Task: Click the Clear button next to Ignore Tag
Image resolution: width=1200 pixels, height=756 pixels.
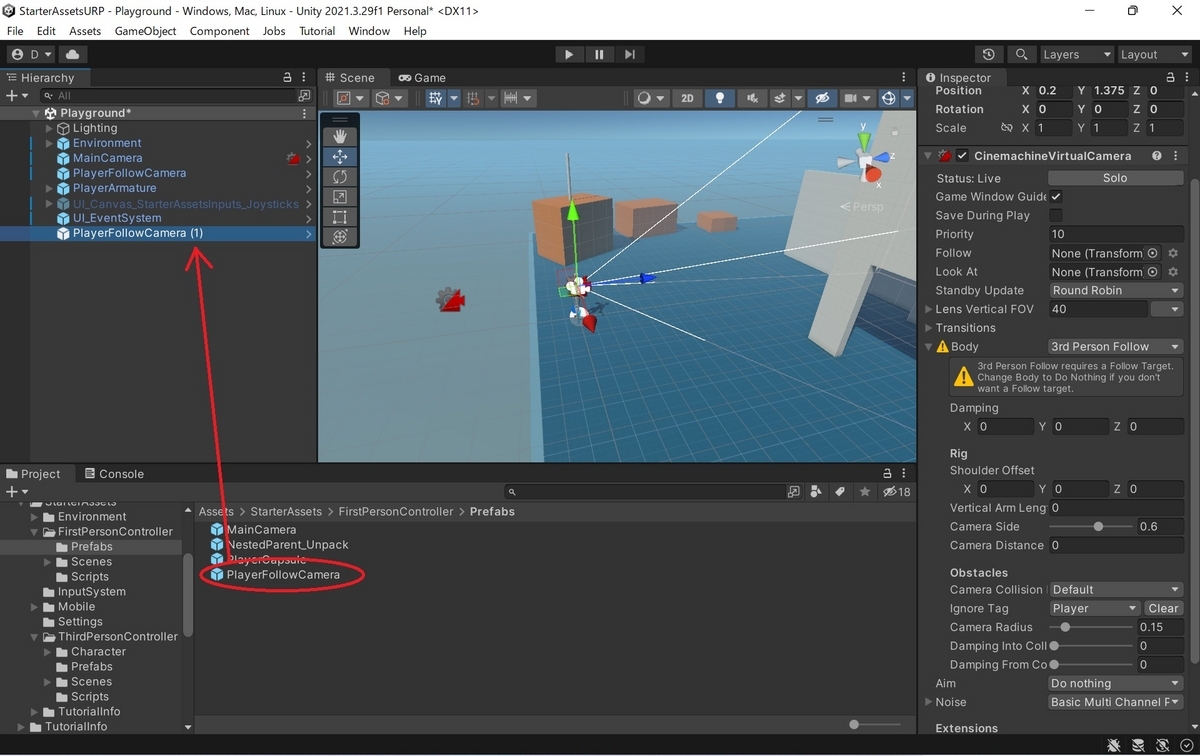Action: (x=1163, y=607)
